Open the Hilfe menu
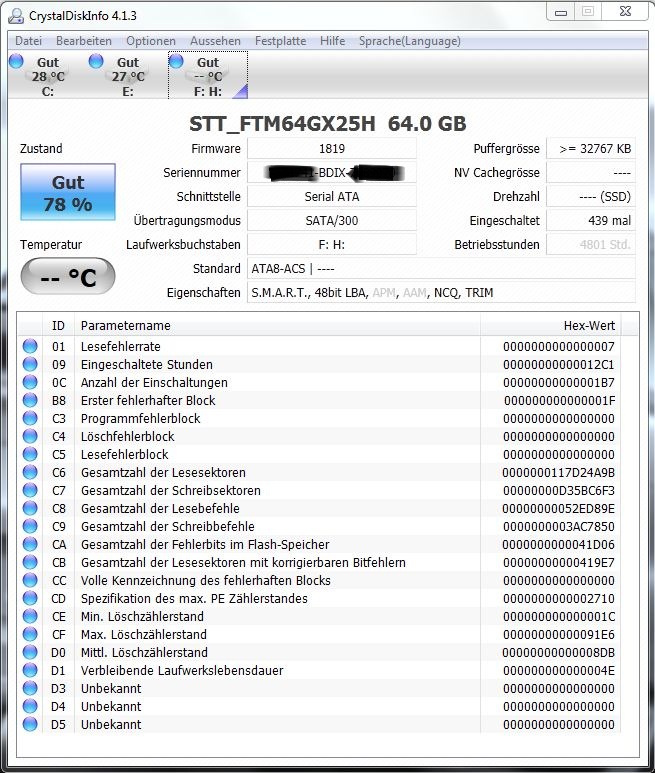Viewport: 655px width, 773px height. [x=333, y=41]
